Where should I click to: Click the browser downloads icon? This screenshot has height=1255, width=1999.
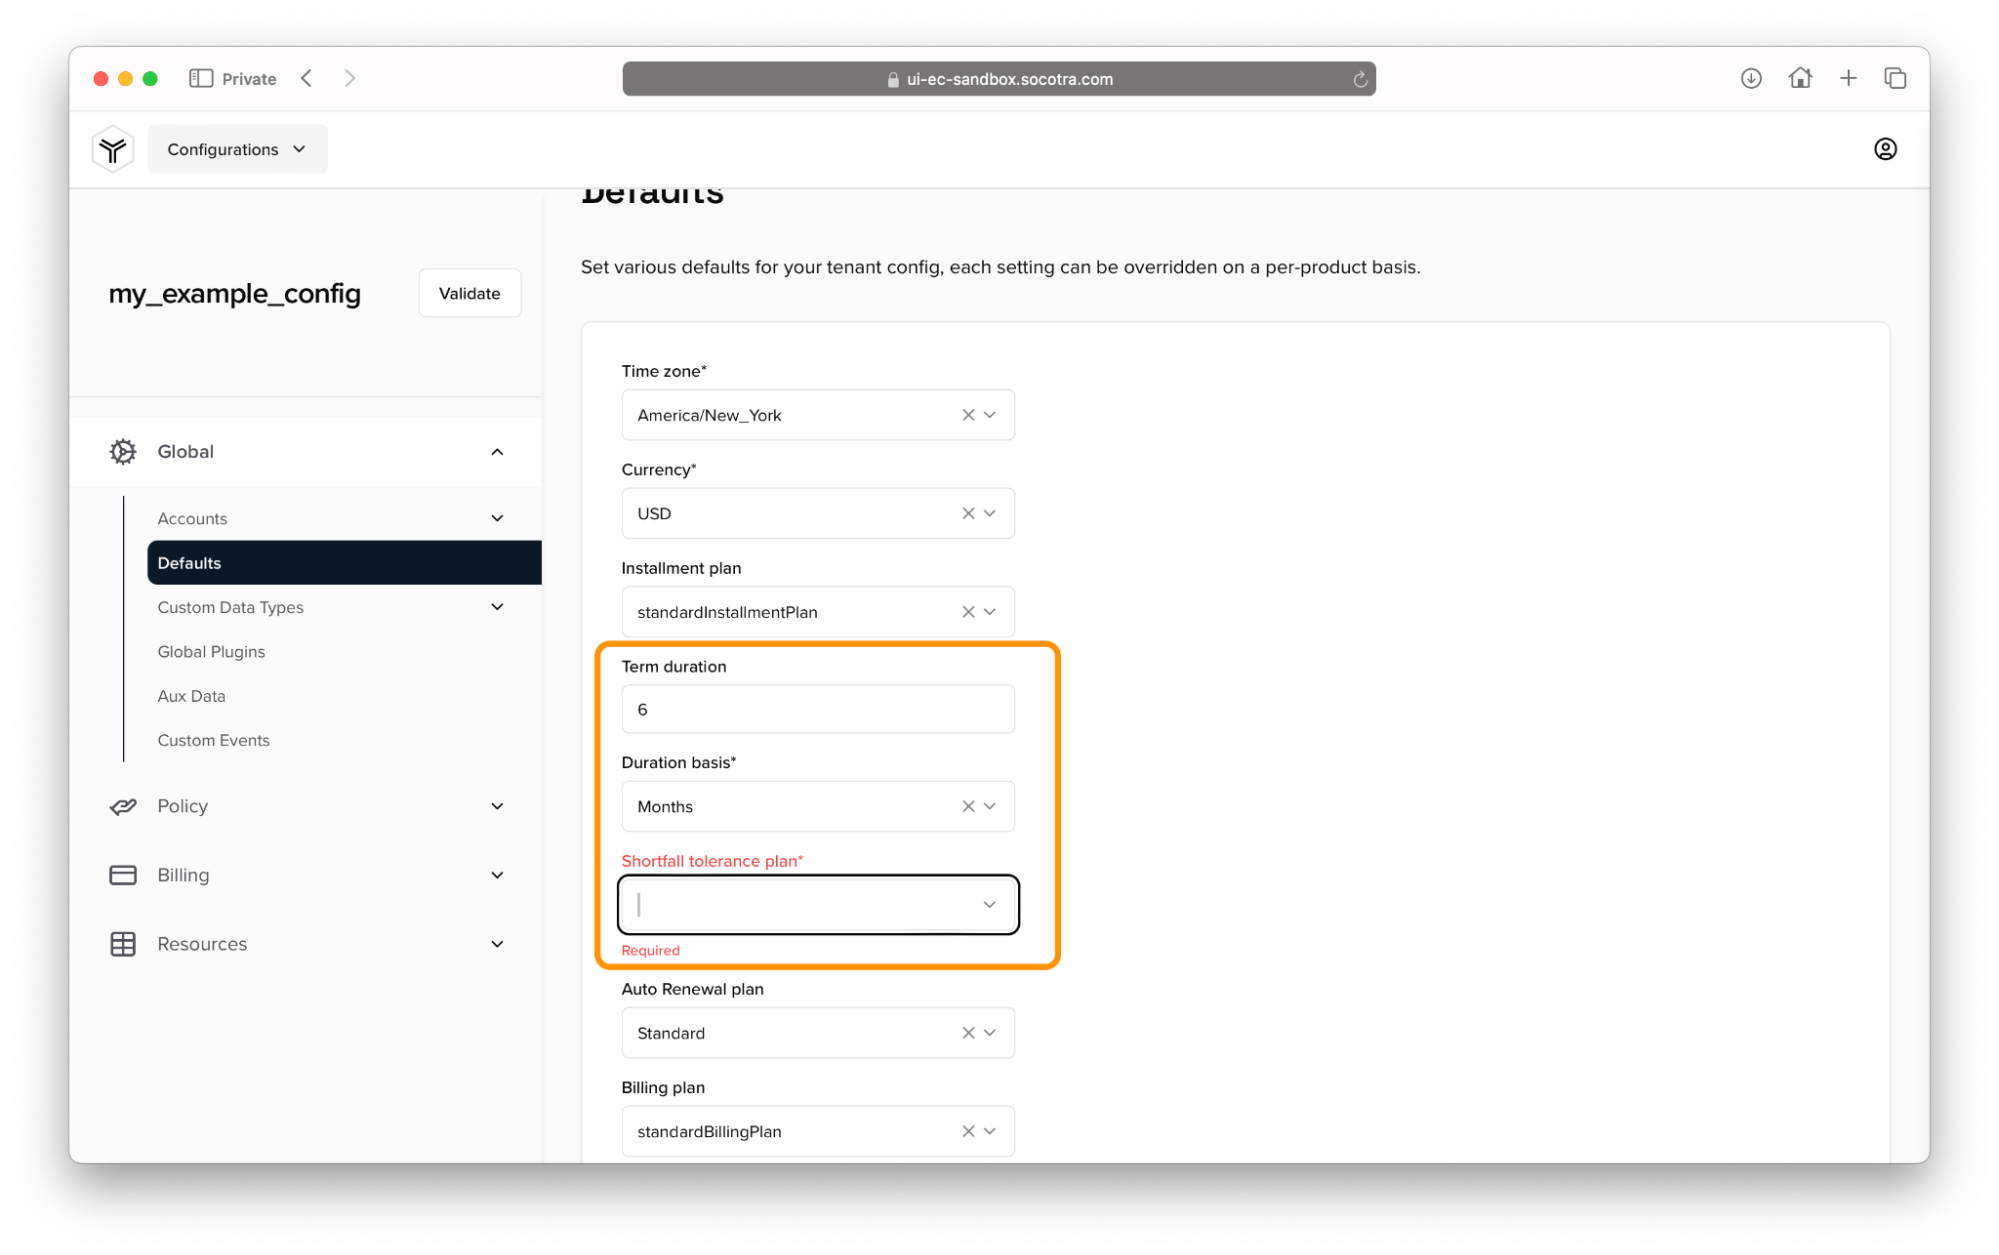tap(1750, 78)
